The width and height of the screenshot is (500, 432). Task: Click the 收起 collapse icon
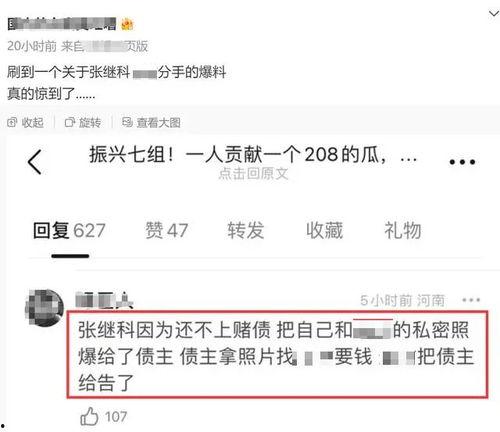click(x=12, y=123)
